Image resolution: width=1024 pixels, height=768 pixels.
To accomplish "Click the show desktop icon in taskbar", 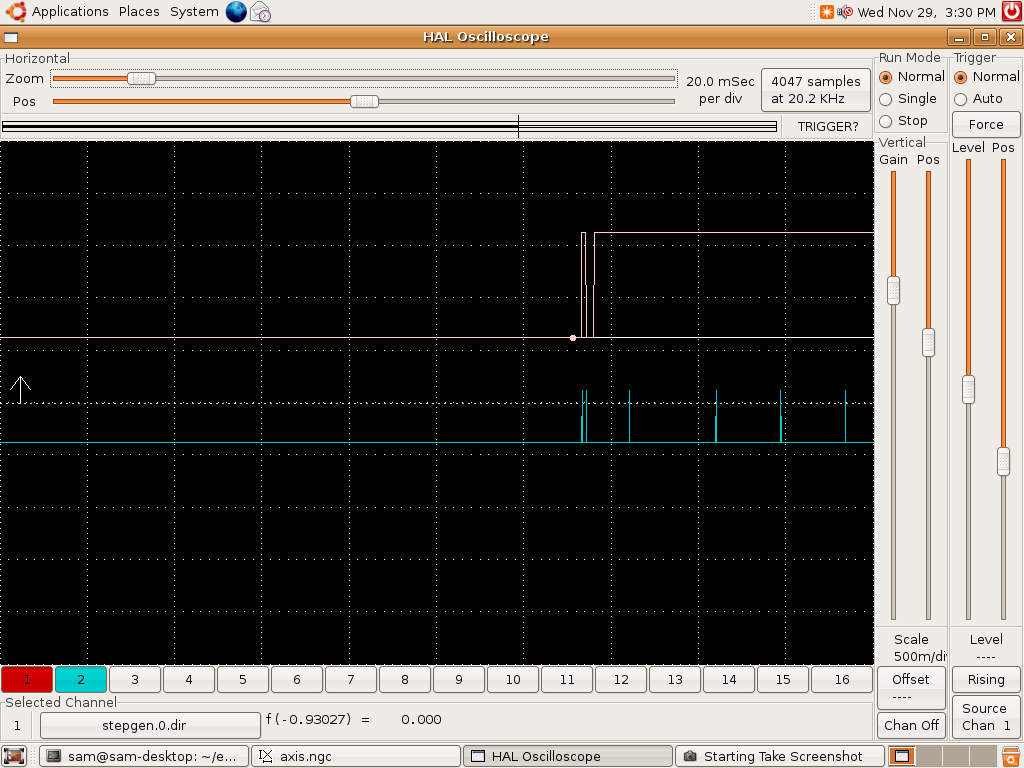I will point(14,756).
